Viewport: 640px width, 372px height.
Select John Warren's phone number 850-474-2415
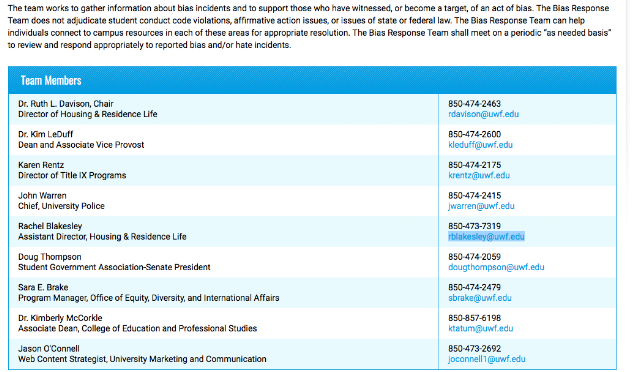474,196
